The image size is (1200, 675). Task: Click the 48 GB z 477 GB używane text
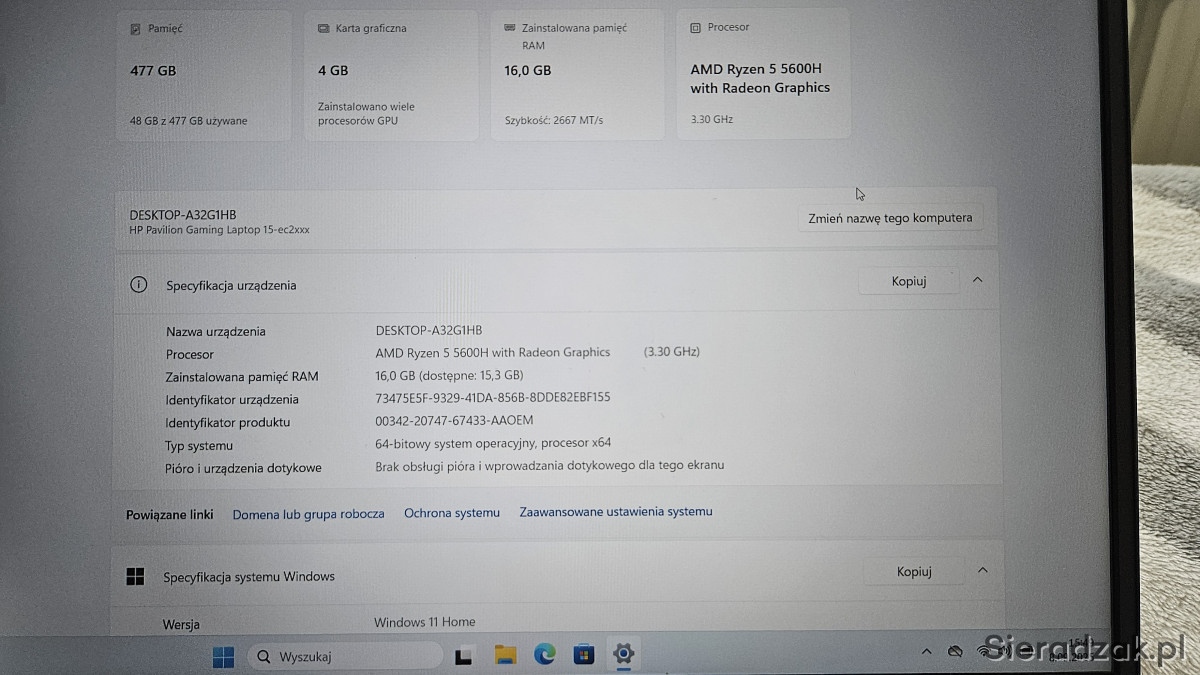[x=189, y=121]
